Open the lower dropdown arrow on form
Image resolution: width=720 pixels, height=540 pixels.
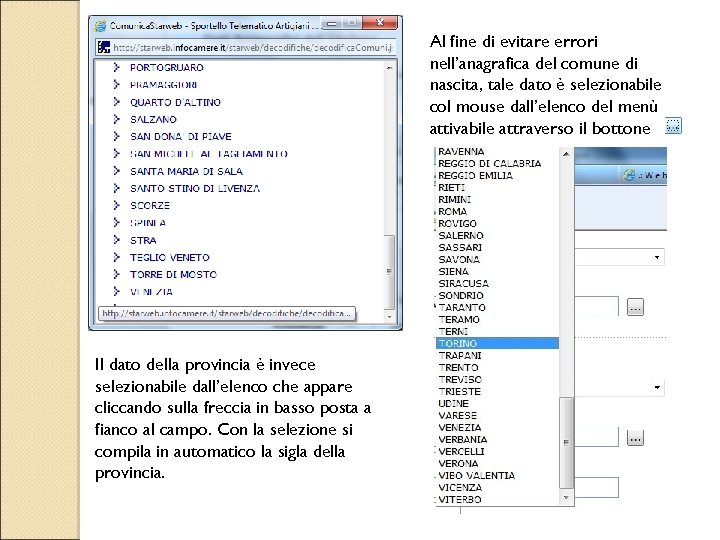point(657,388)
